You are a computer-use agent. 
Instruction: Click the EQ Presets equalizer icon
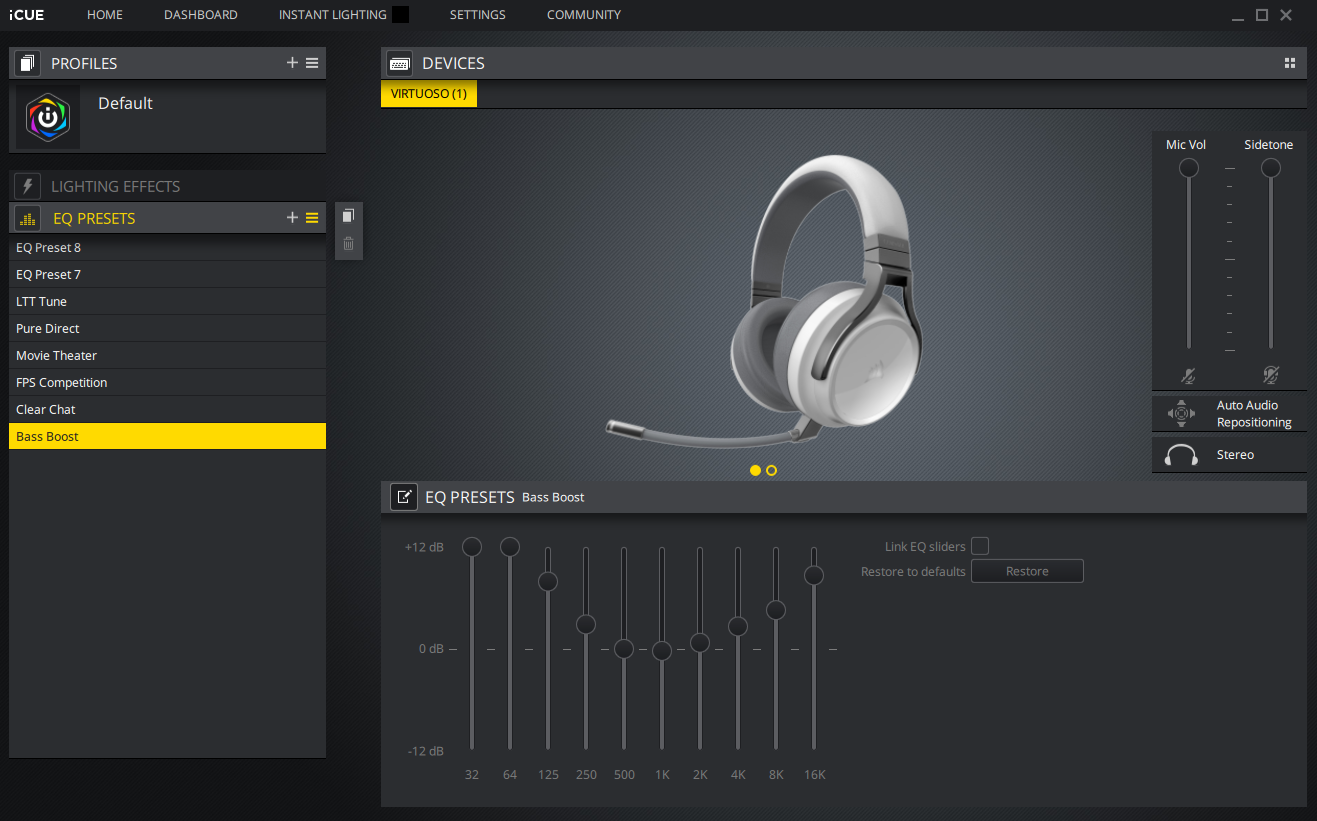pyautogui.click(x=28, y=218)
